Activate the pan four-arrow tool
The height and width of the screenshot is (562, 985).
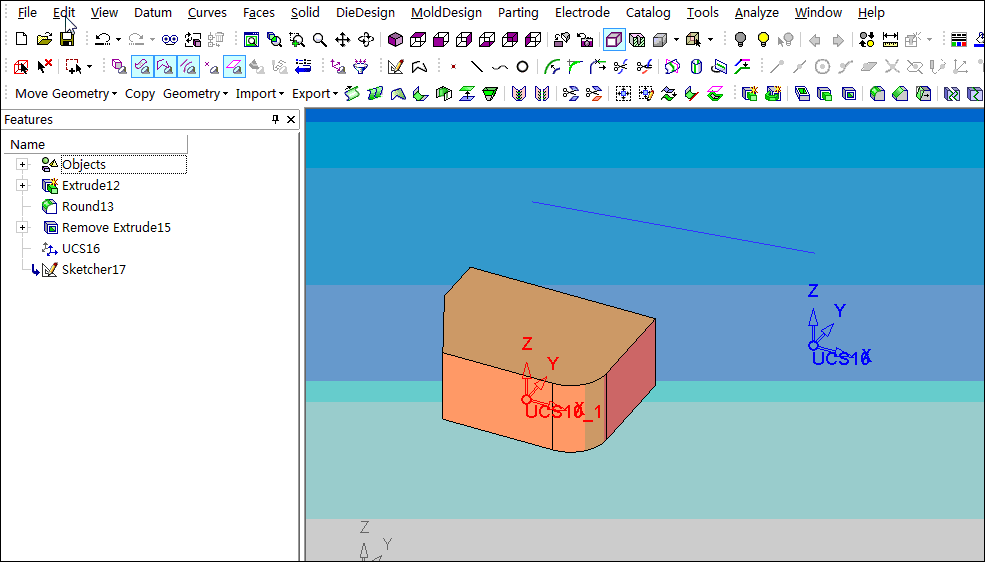point(343,40)
